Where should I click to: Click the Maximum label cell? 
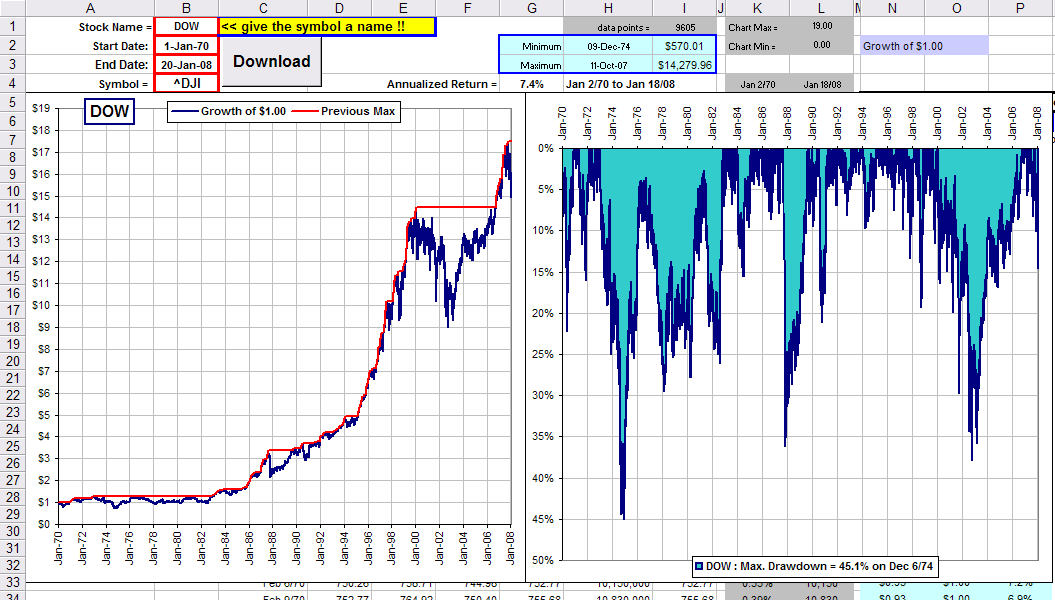click(532, 65)
